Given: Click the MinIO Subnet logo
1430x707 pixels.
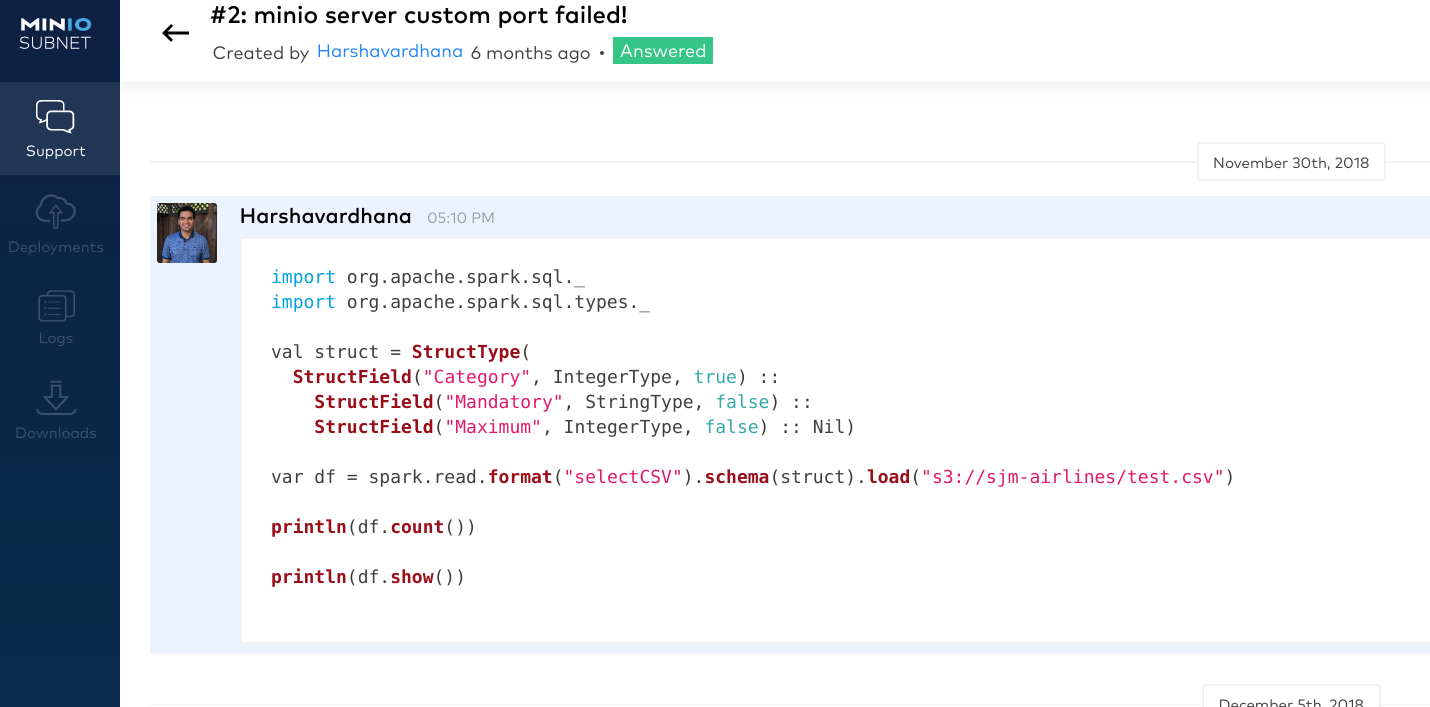Looking at the screenshot, I should coord(55,34).
